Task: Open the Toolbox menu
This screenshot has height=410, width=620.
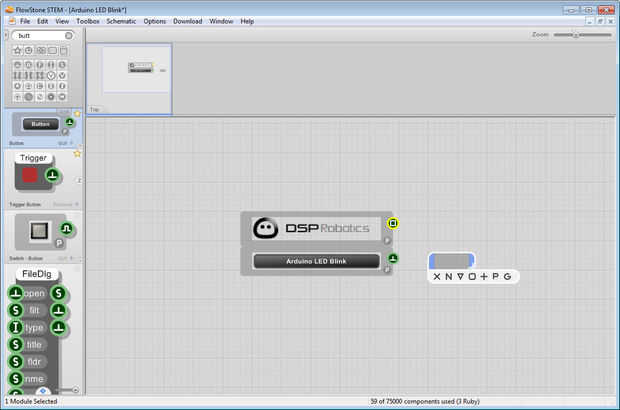Action: click(x=88, y=21)
